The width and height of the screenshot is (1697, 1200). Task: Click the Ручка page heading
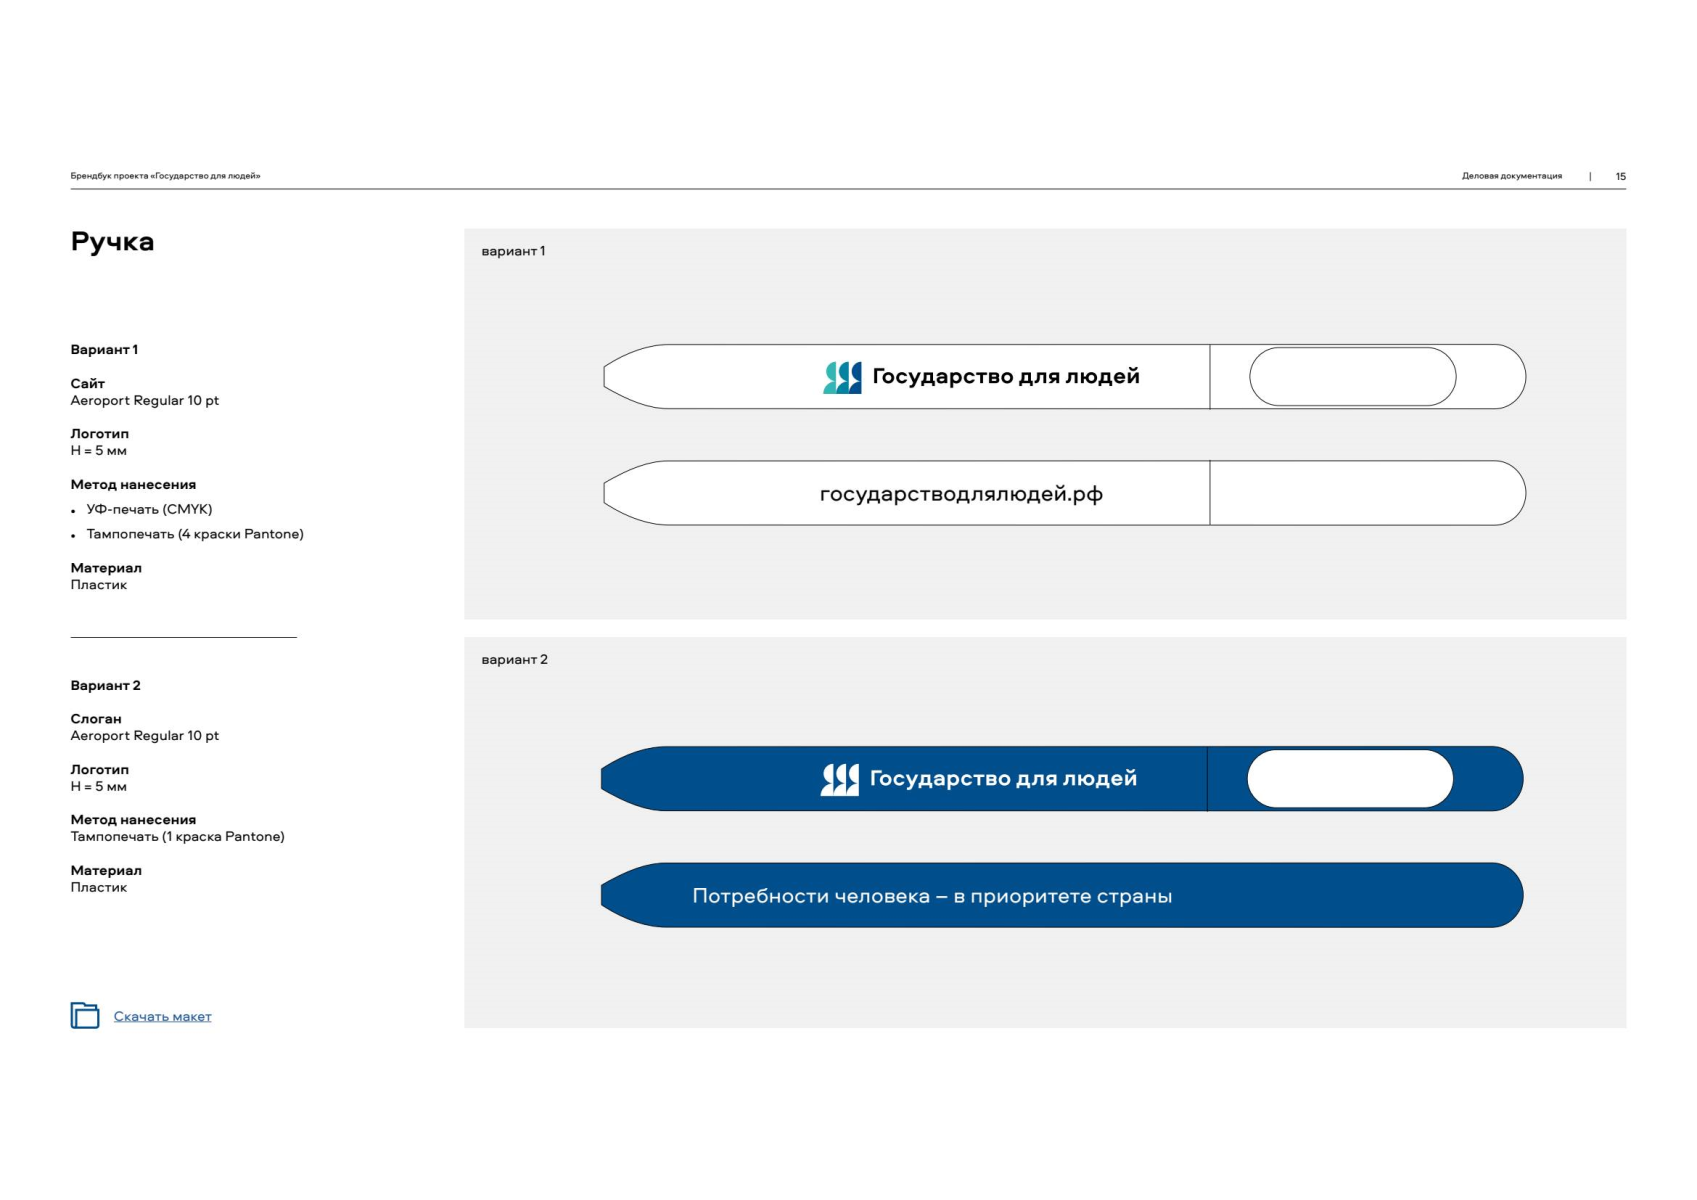(x=112, y=242)
